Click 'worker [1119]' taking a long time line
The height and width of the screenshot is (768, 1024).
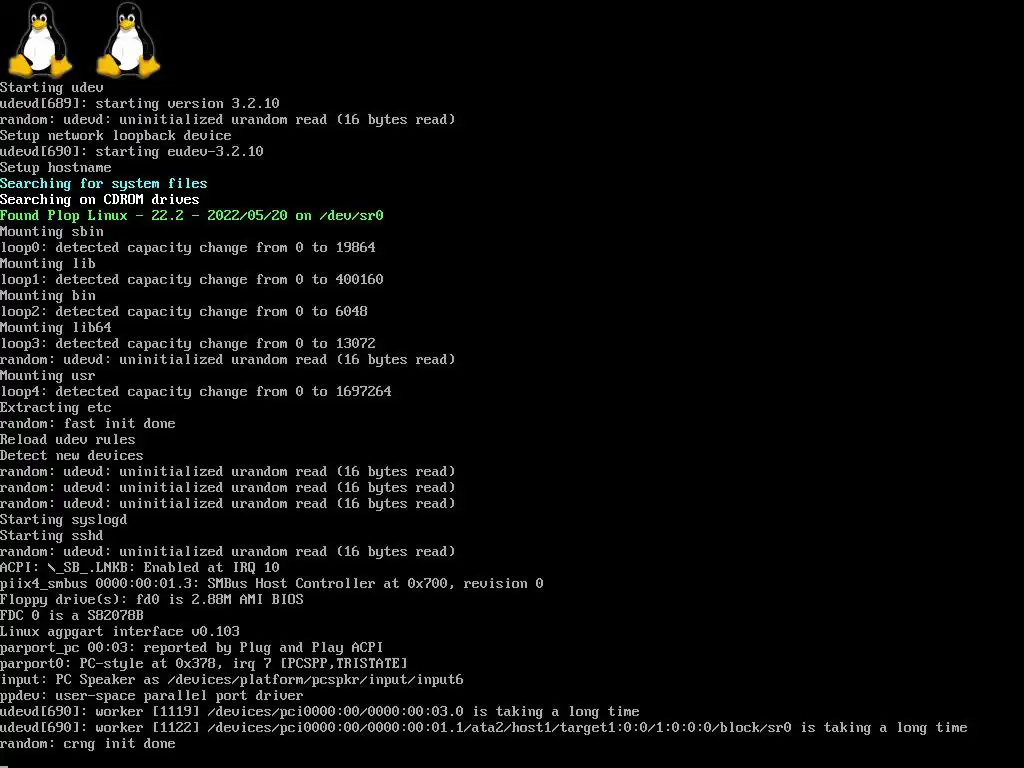tap(320, 711)
